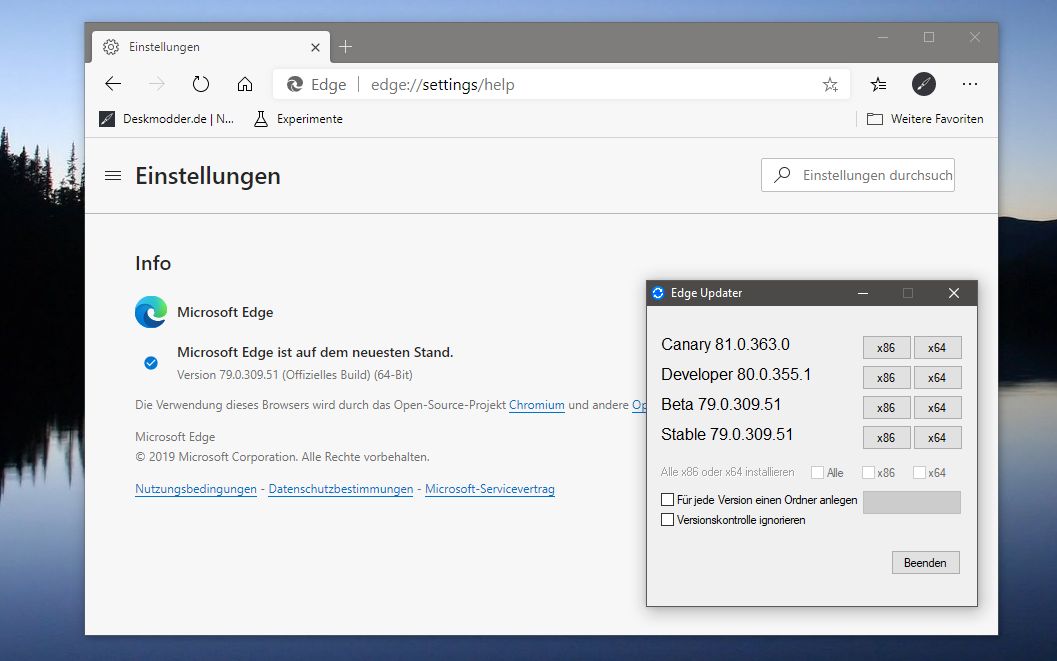Open the home page via house icon
1057x661 pixels.
pyautogui.click(x=245, y=84)
